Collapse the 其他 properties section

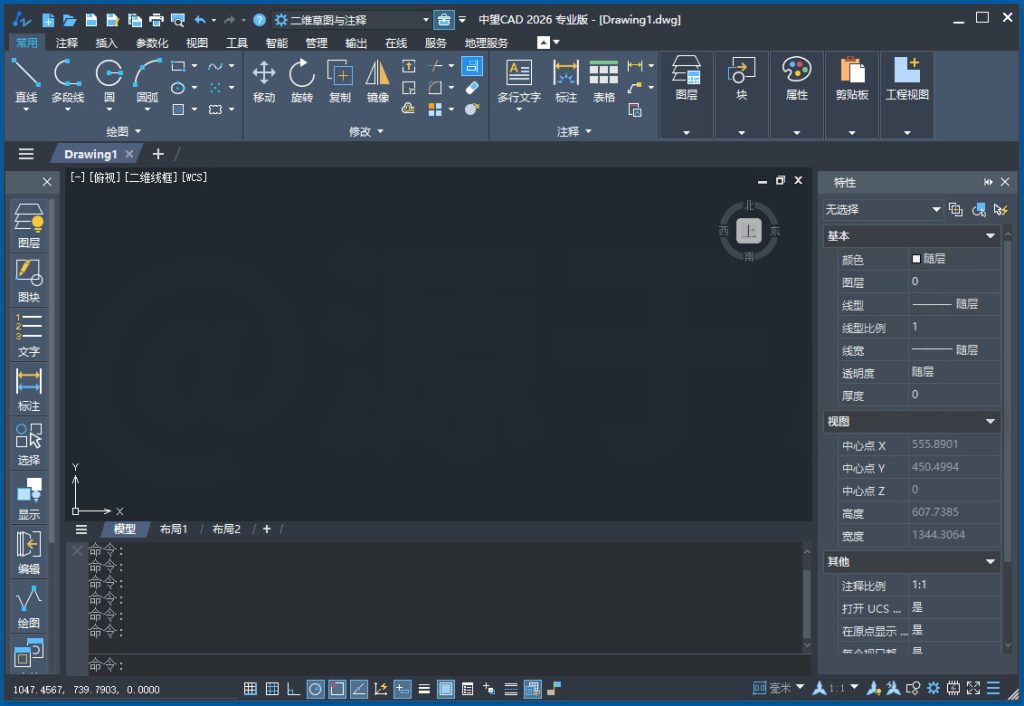[x=990, y=561]
